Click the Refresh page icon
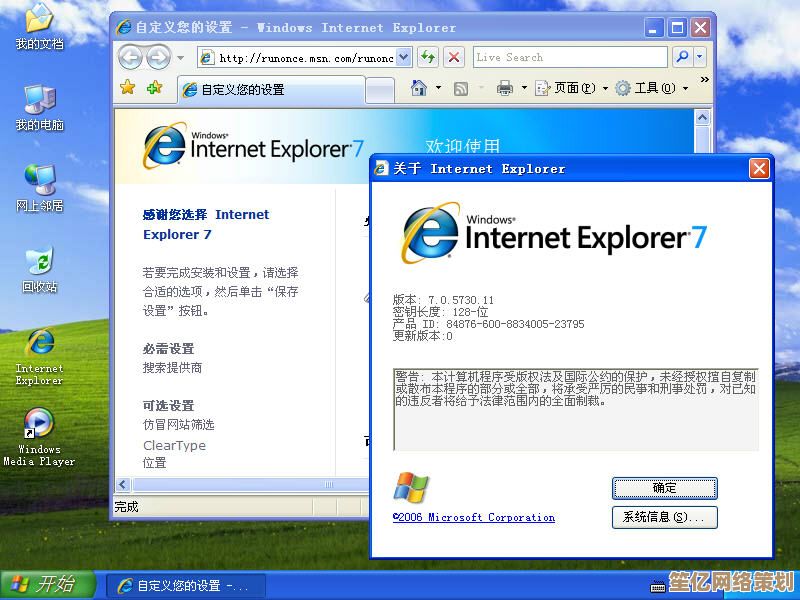The width and height of the screenshot is (800, 600). pos(428,57)
